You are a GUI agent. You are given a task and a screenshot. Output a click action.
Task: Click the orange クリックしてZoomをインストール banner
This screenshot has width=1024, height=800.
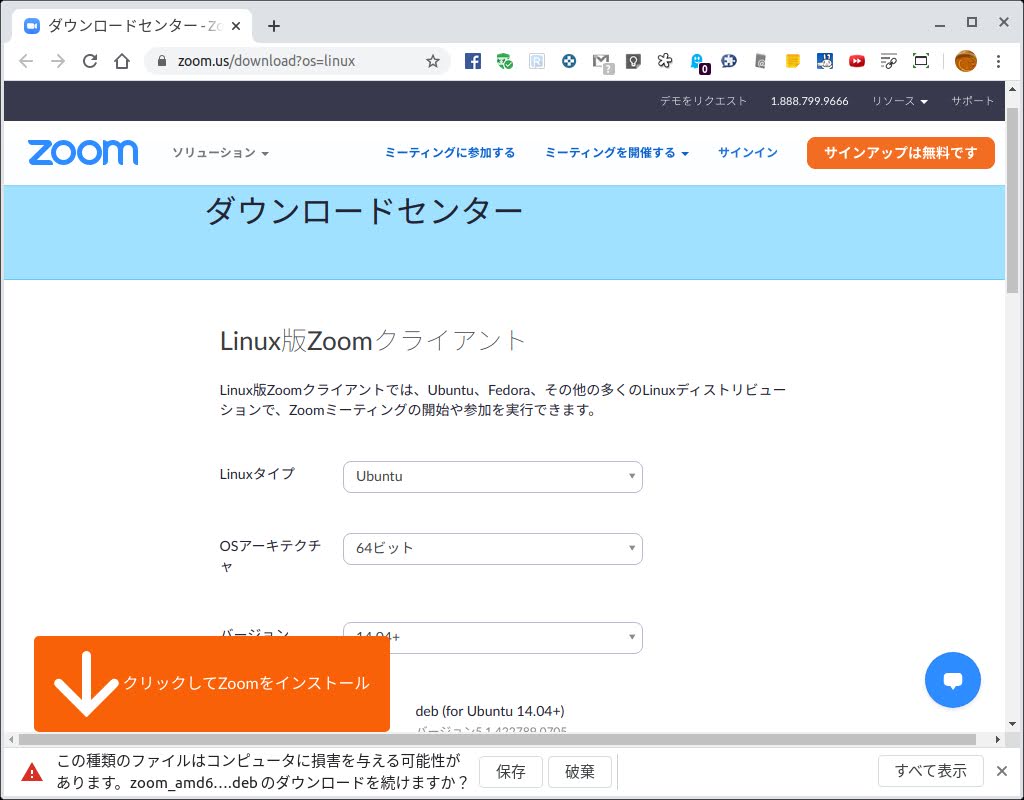[x=212, y=684]
